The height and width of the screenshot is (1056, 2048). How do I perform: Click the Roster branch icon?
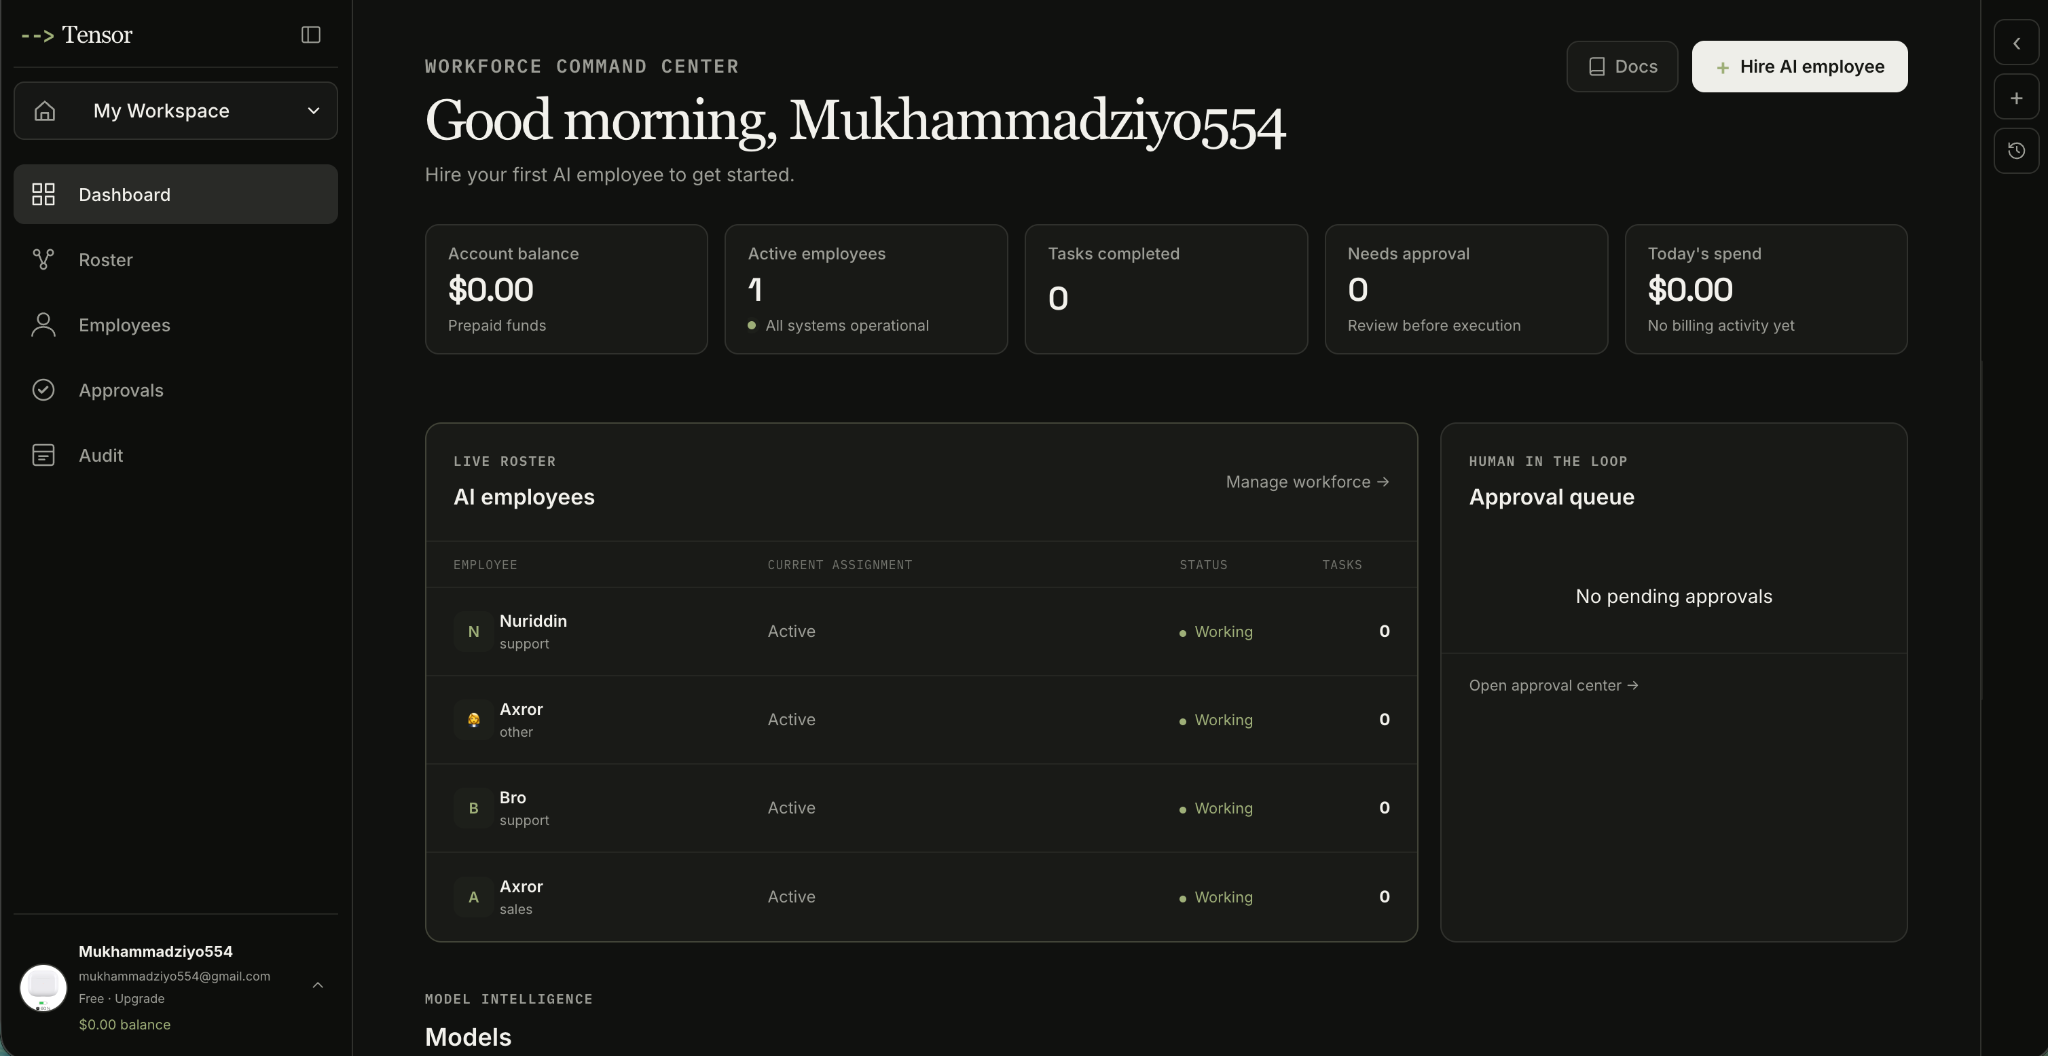[x=43, y=260]
